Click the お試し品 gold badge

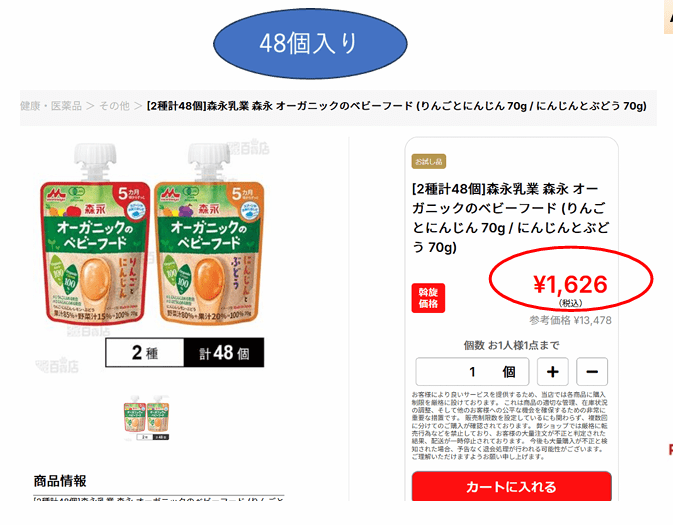tap(429, 162)
